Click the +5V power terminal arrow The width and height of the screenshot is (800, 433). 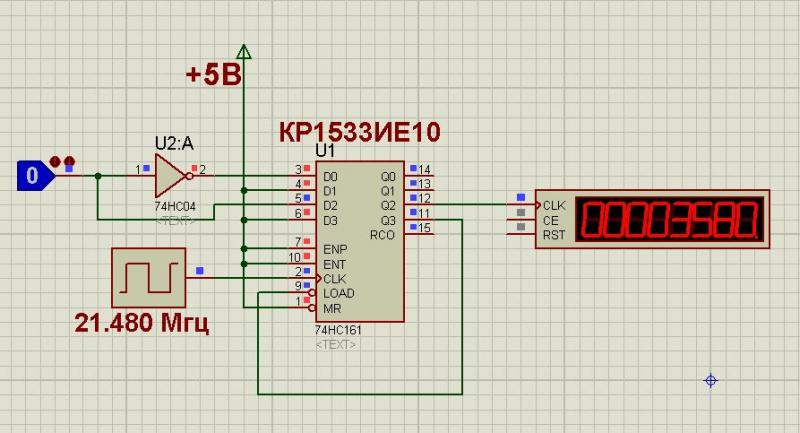tap(243, 50)
